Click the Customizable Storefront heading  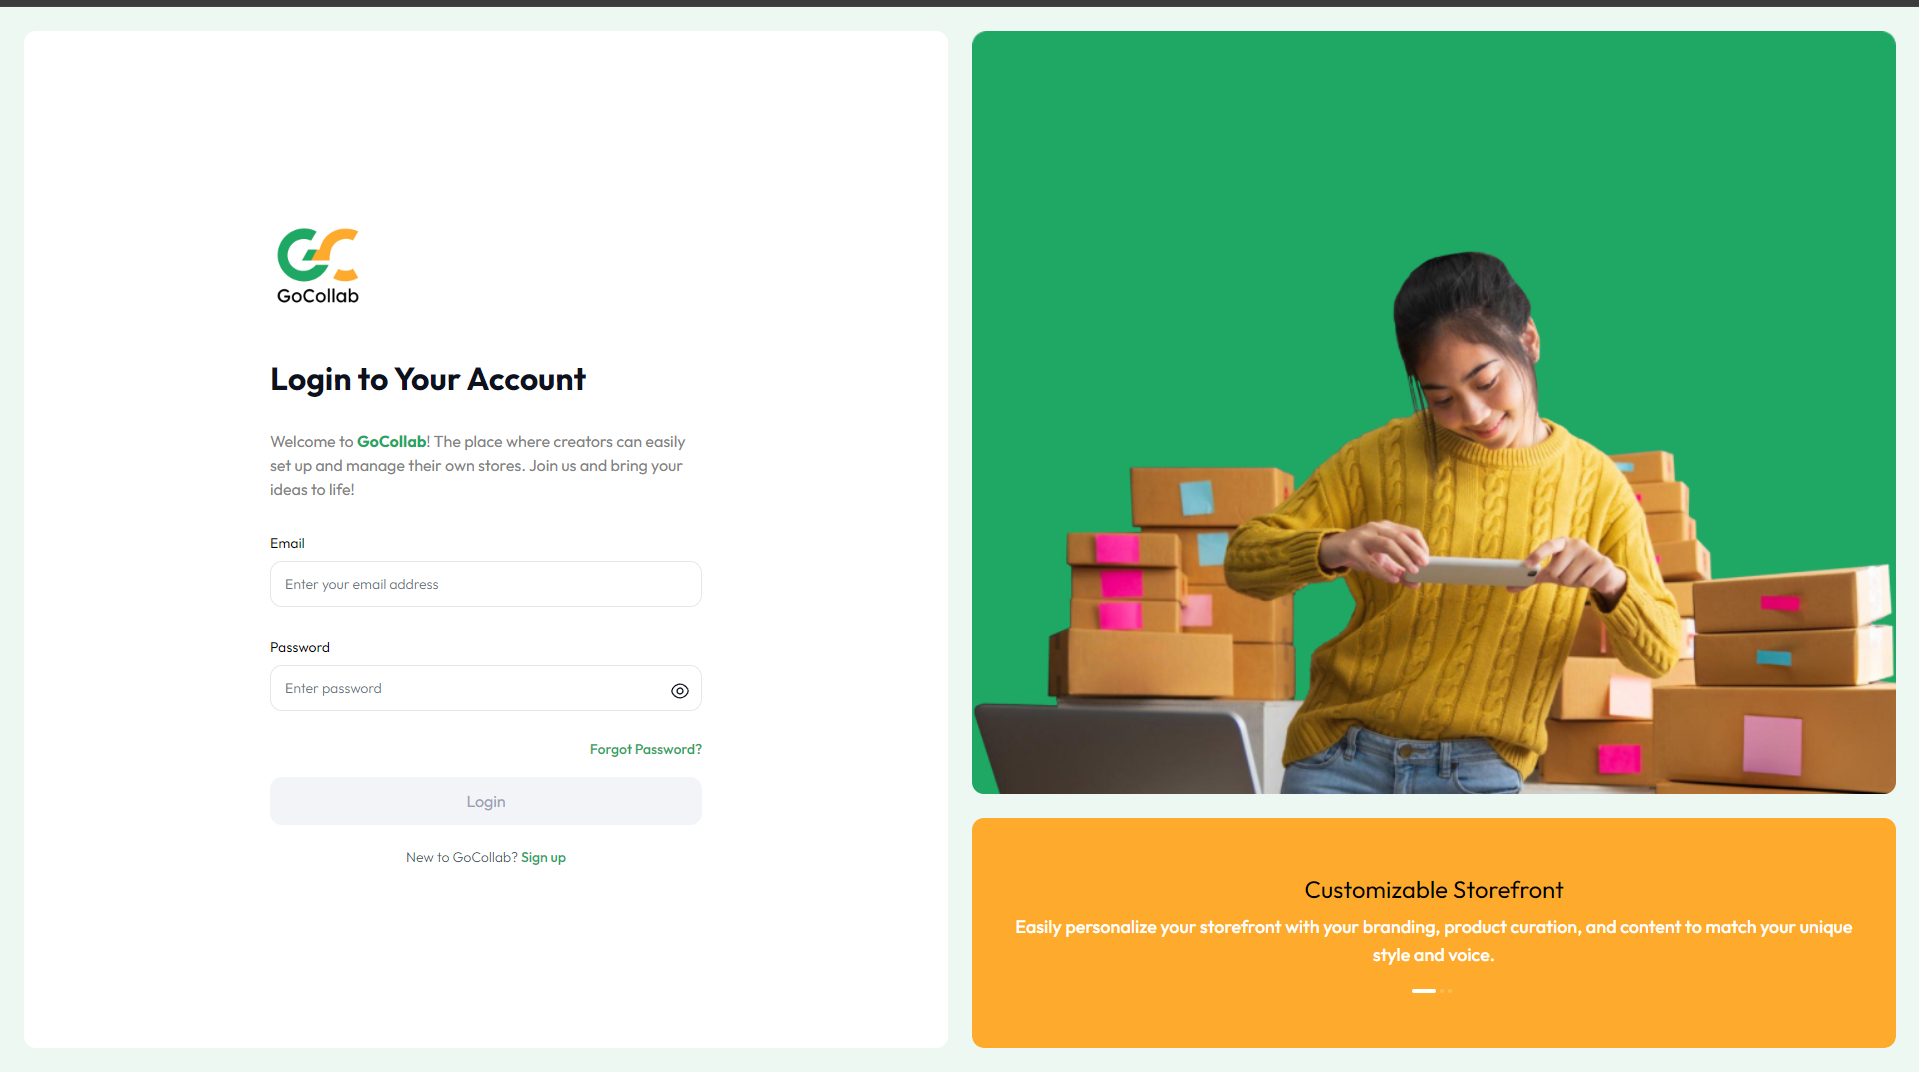[x=1433, y=890]
